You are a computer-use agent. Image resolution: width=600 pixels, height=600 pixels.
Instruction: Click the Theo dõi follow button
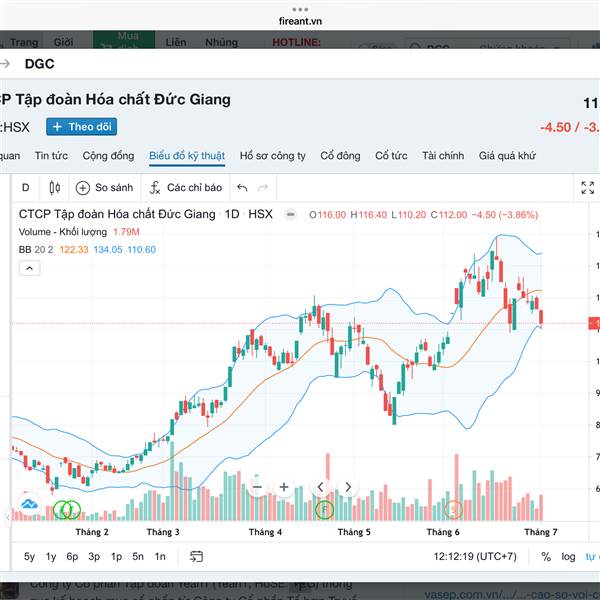[82, 127]
